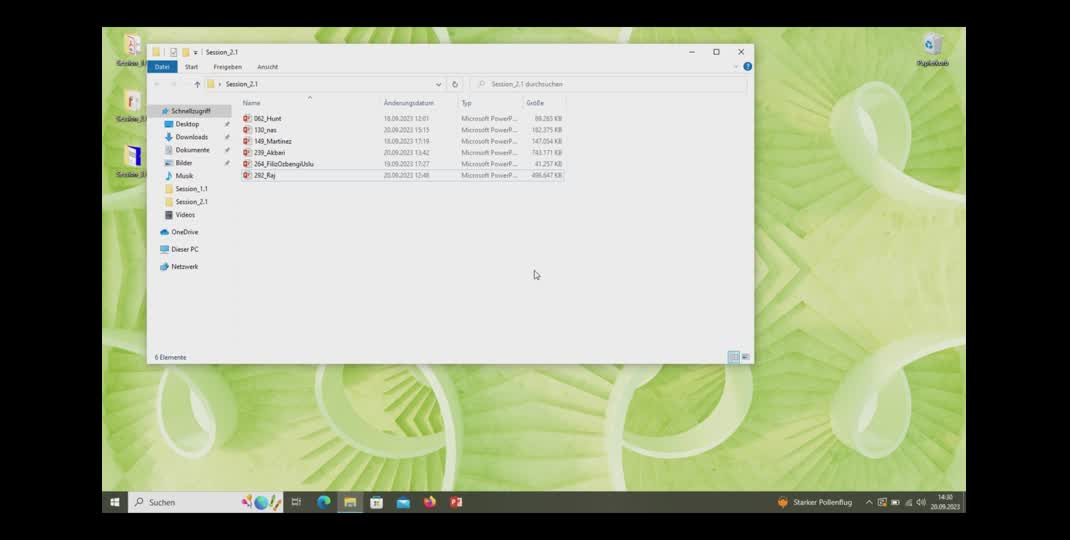Click the Windows Start button

pyautogui.click(x=115, y=502)
